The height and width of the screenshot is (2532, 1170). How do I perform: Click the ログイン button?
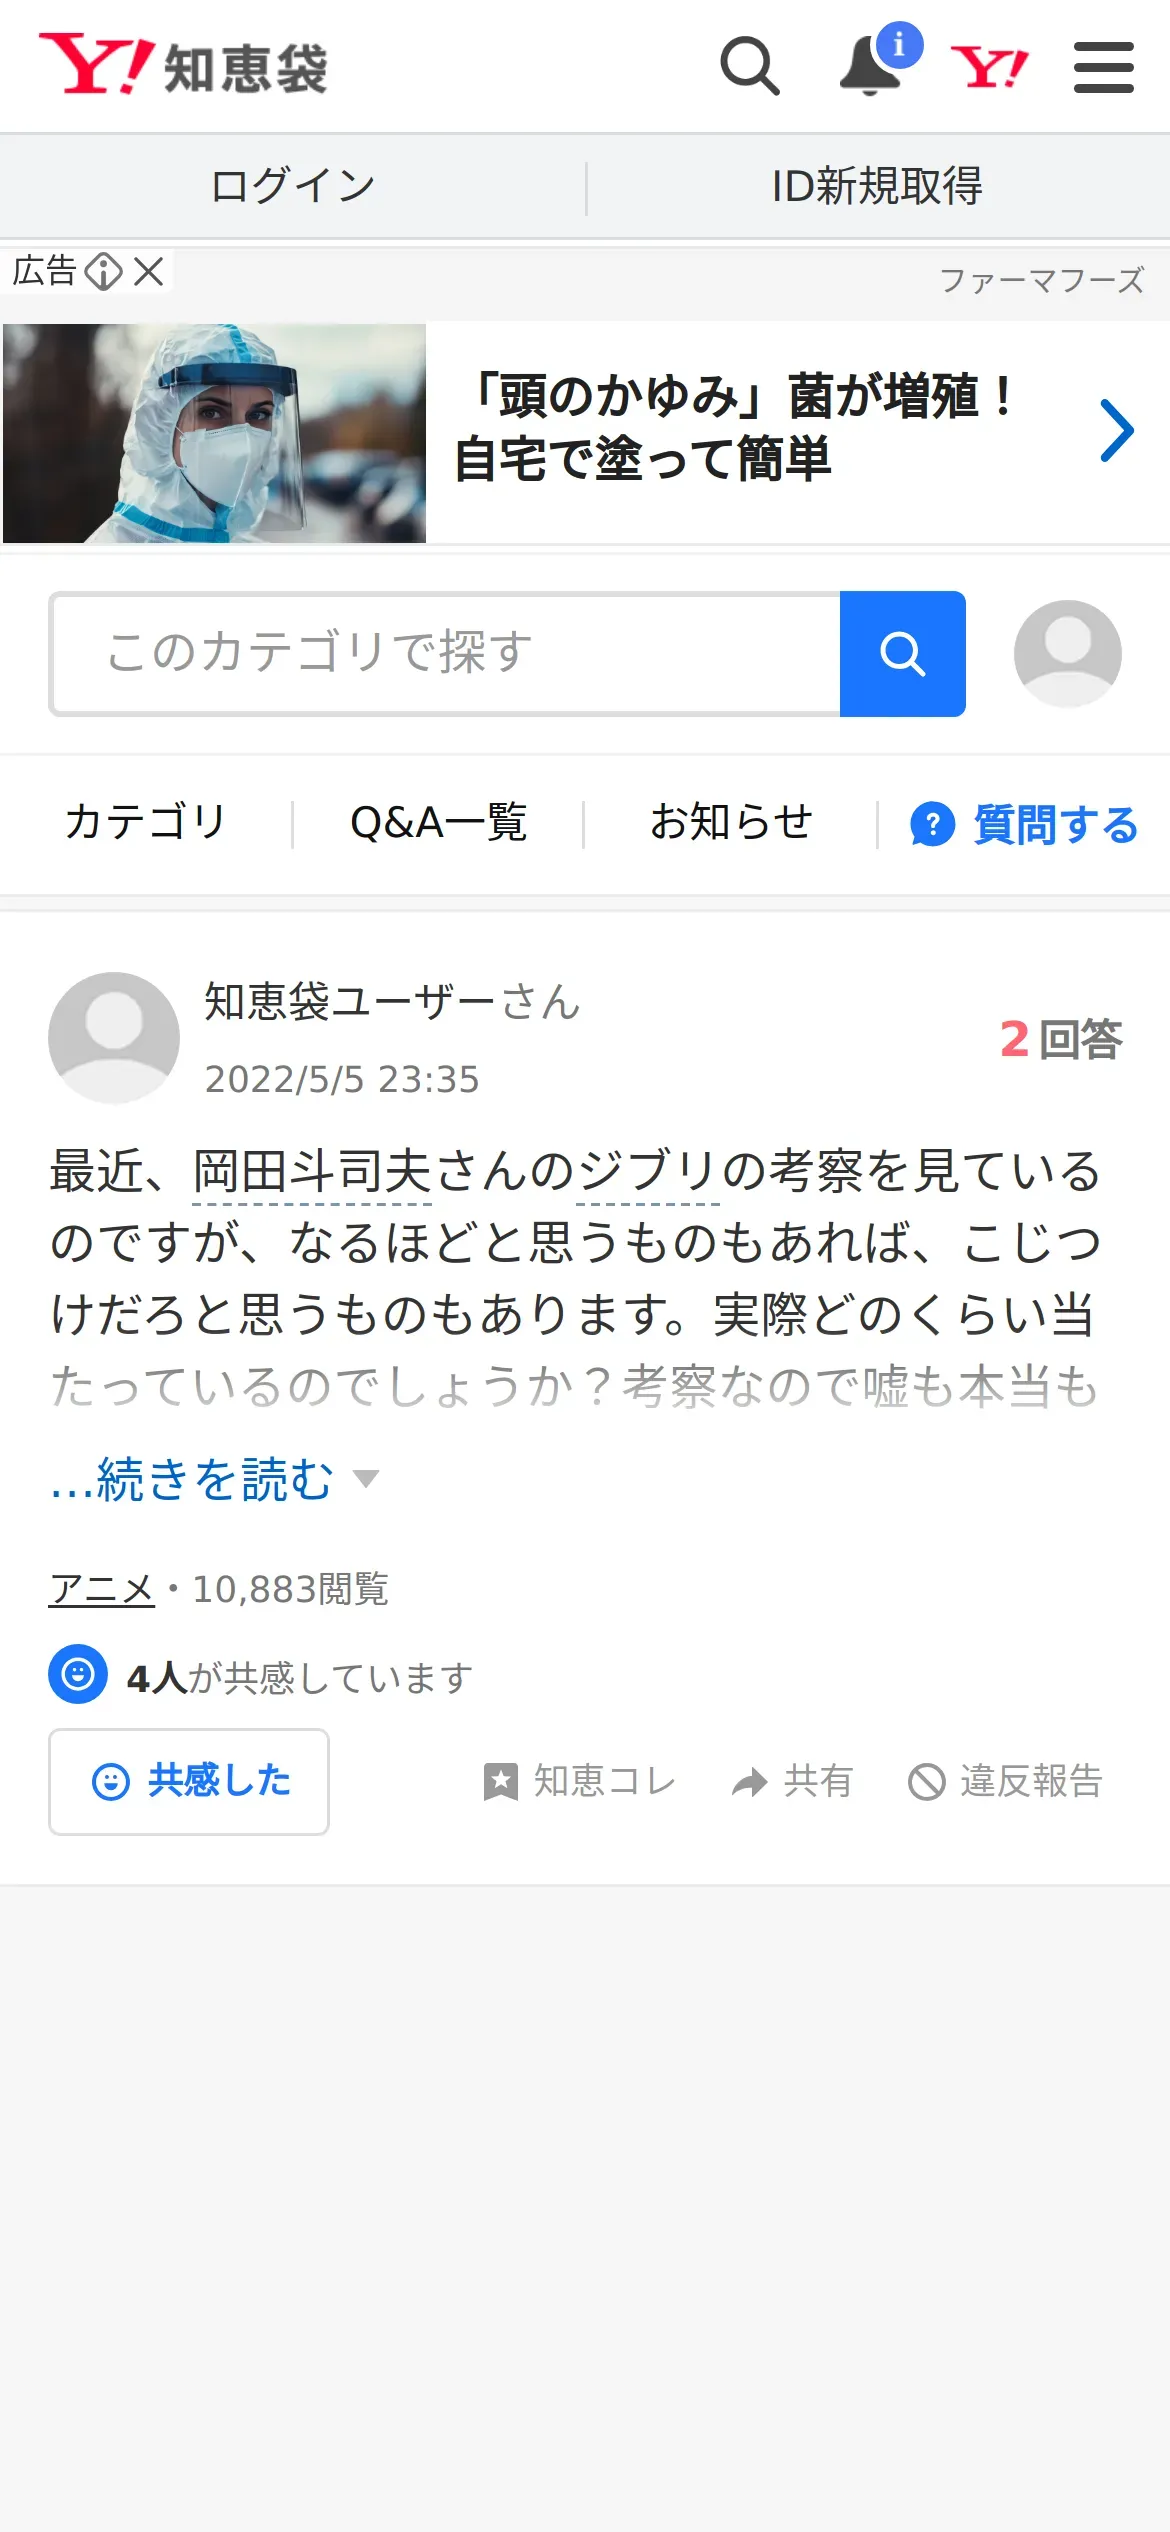click(293, 186)
